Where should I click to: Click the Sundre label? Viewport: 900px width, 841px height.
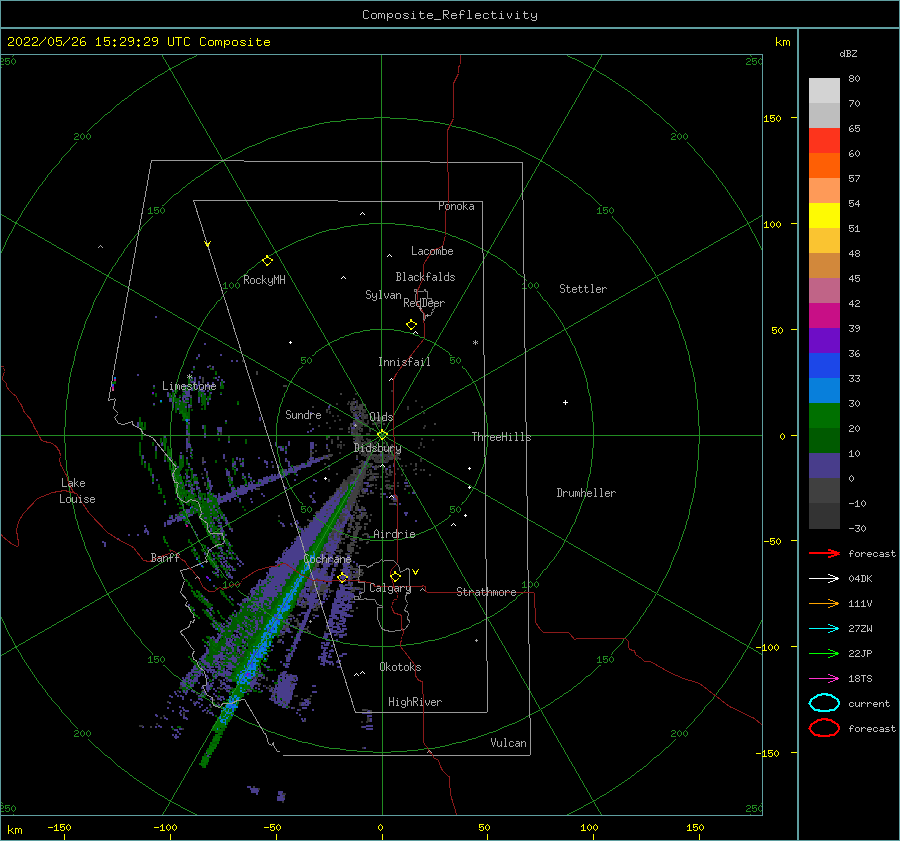tap(303, 415)
